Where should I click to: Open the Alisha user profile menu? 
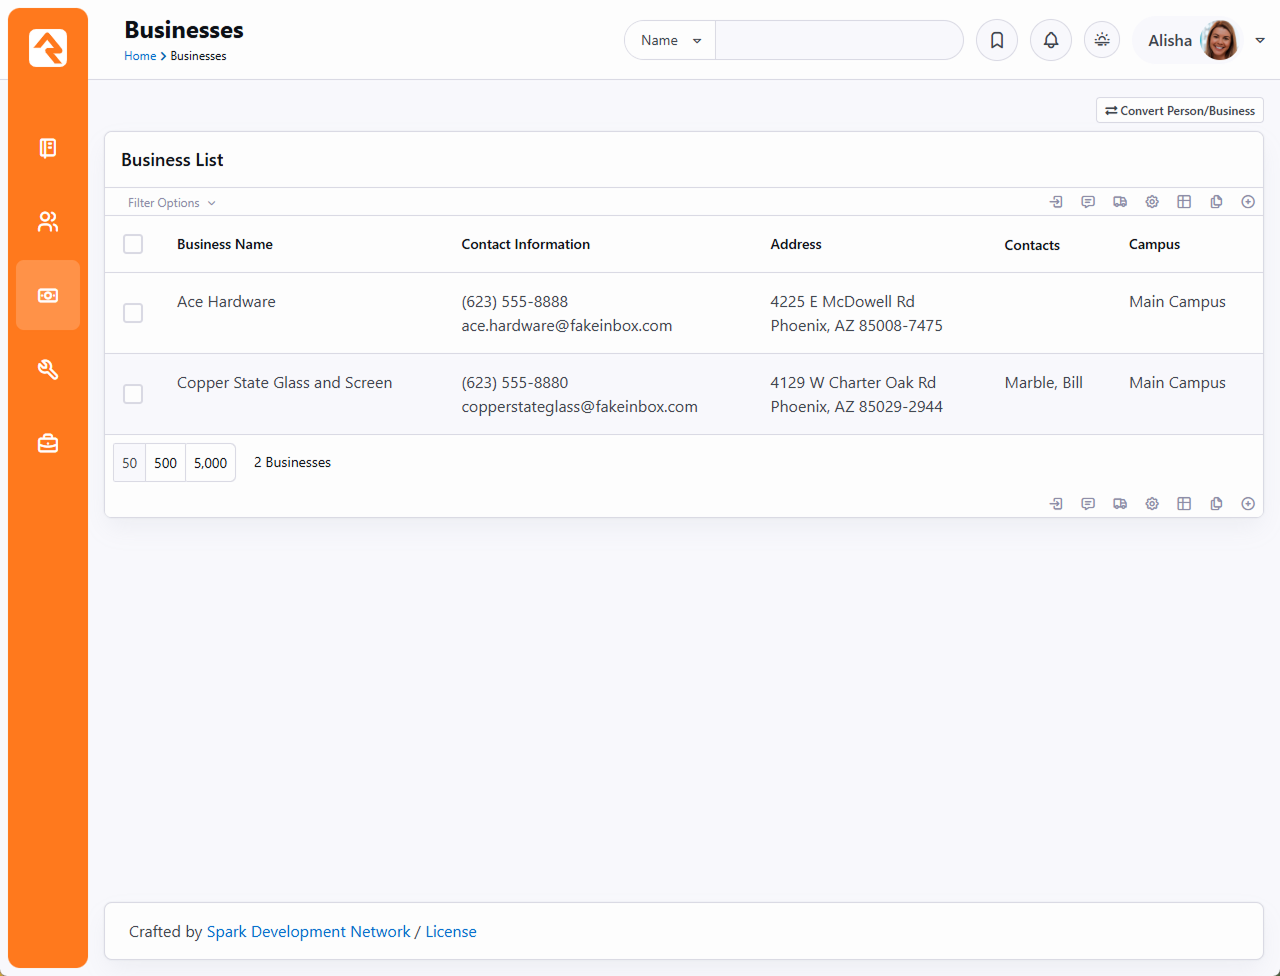point(1198,40)
